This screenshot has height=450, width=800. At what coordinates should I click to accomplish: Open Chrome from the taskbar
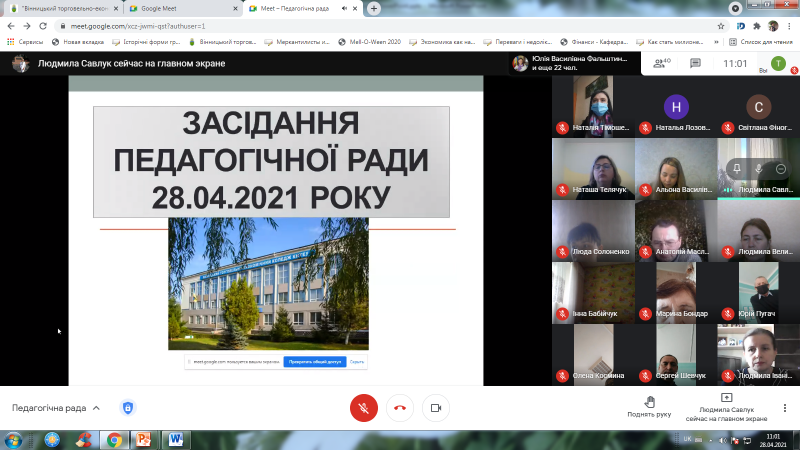click(x=114, y=440)
